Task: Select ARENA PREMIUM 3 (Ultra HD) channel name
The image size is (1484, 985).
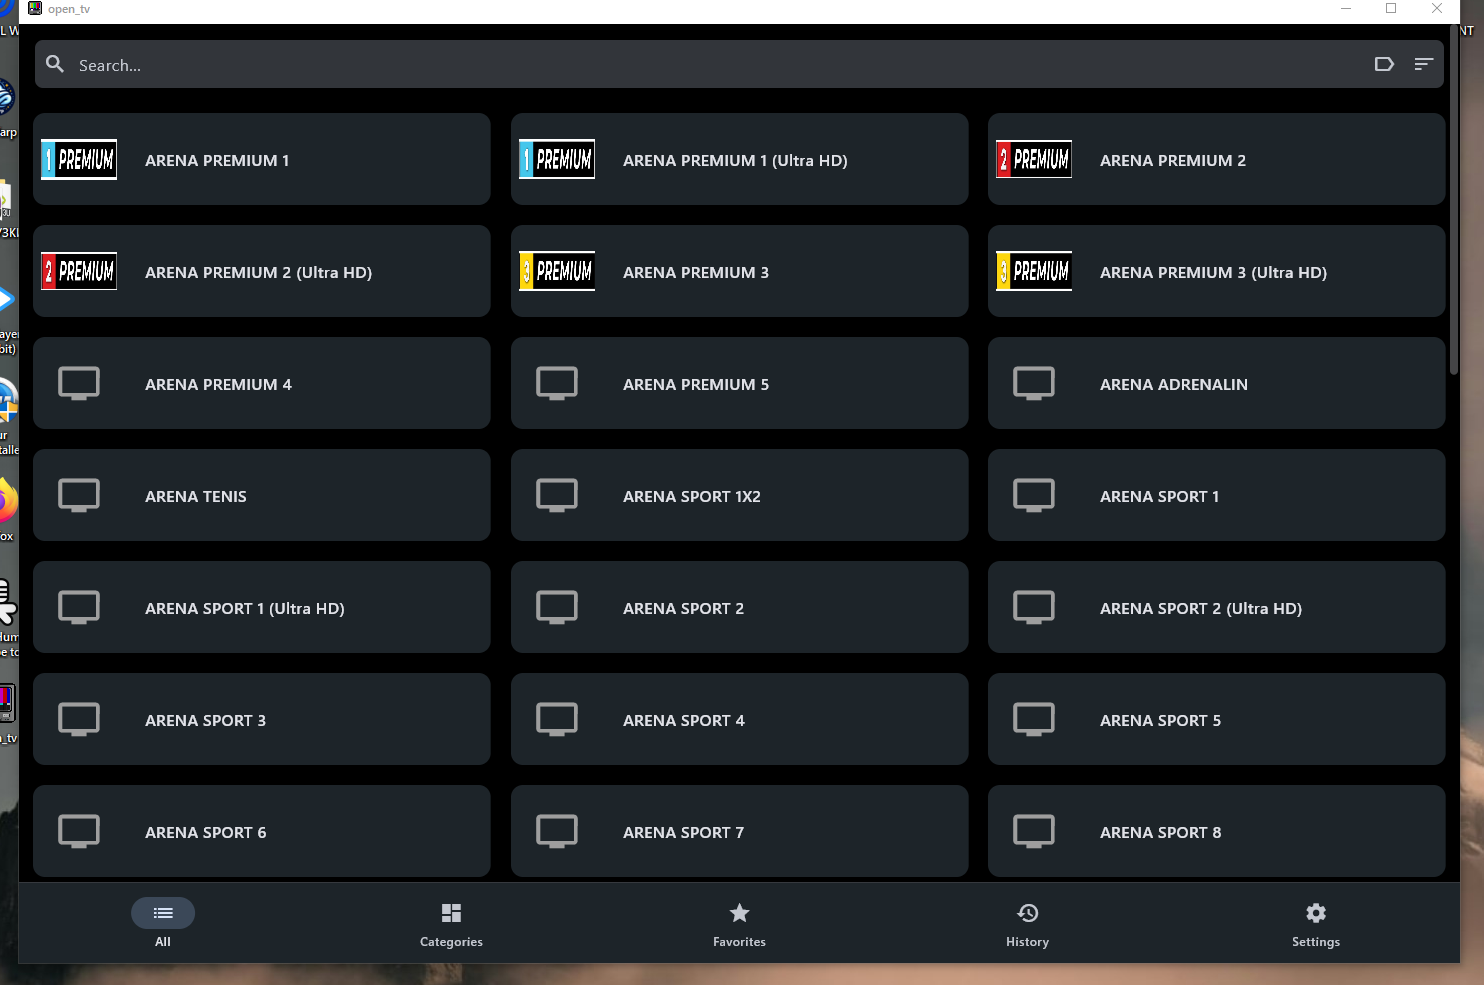Action: pos(1213,272)
